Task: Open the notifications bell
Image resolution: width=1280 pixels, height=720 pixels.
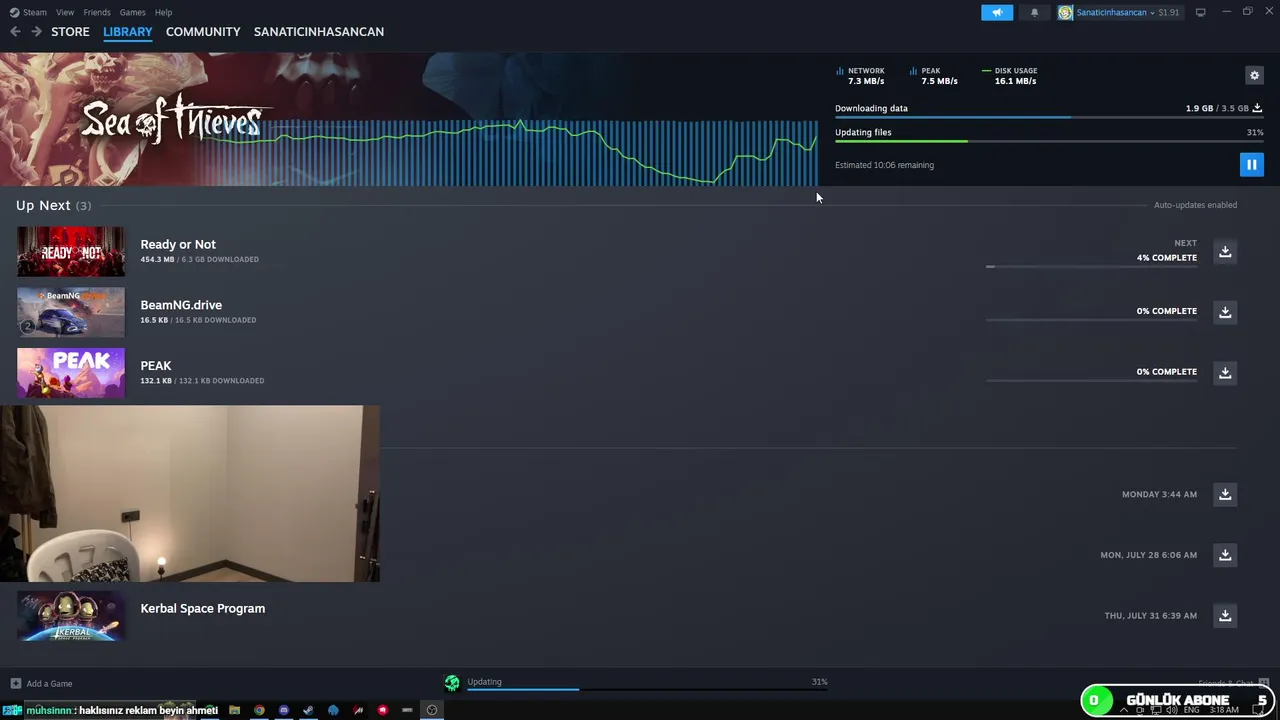Action: point(1034,12)
